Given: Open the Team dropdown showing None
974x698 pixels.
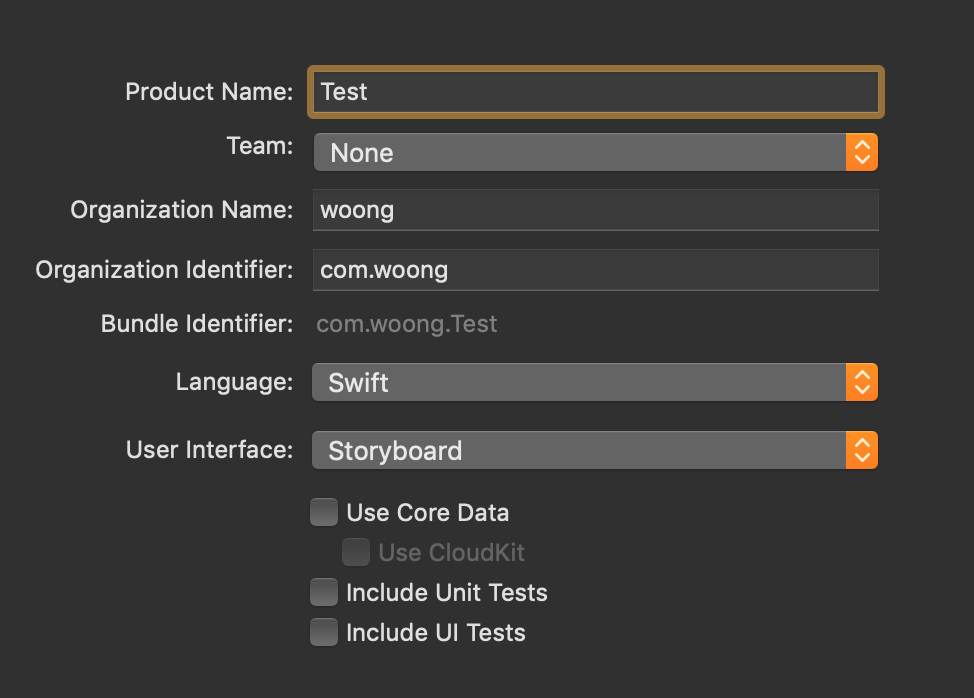Looking at the screenshot, I should [580, 153].
